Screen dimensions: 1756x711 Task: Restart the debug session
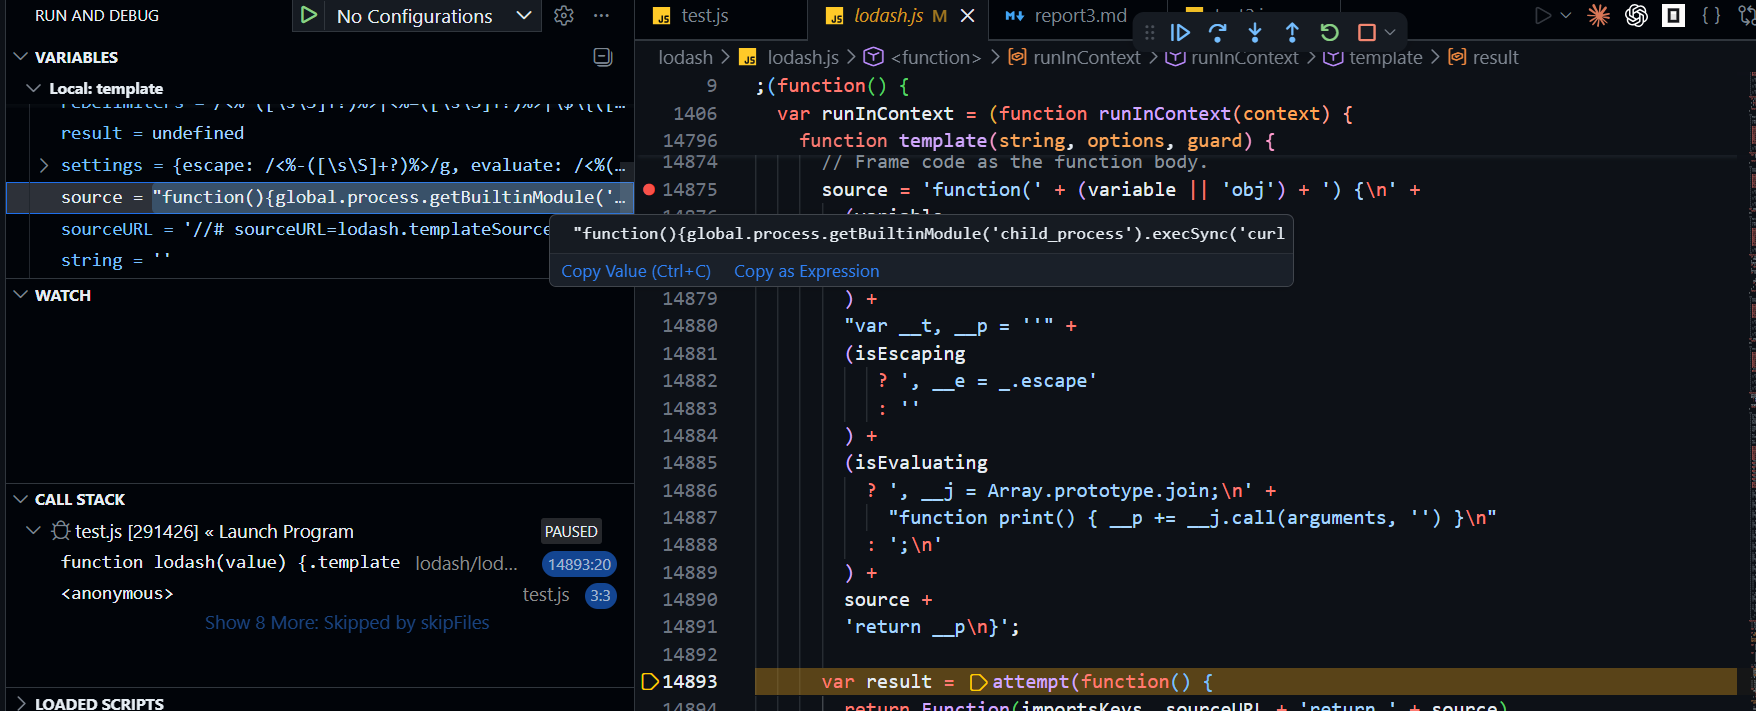coord(1329,32)
